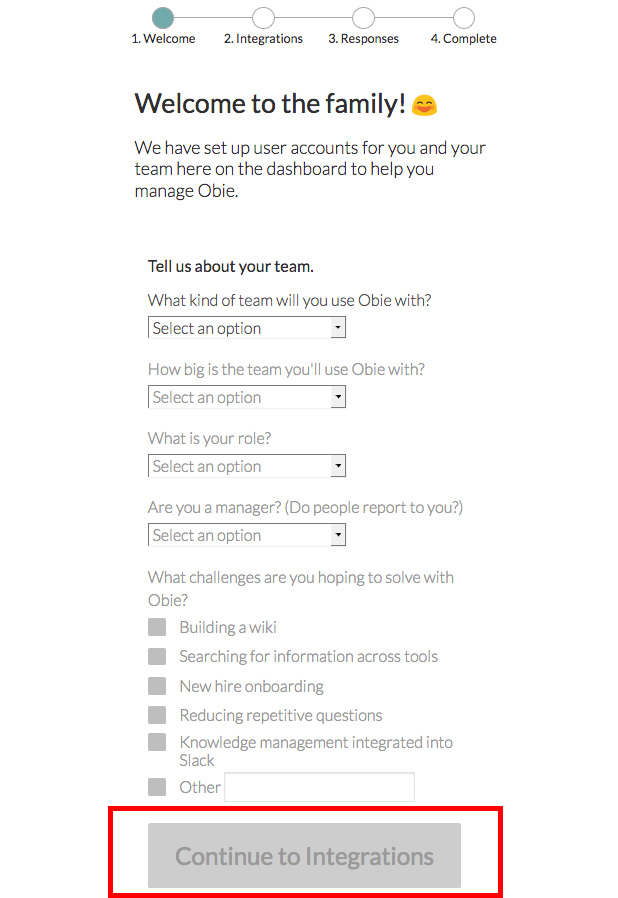
Task: Click the Continue to Integrations button
Action: 304,856
